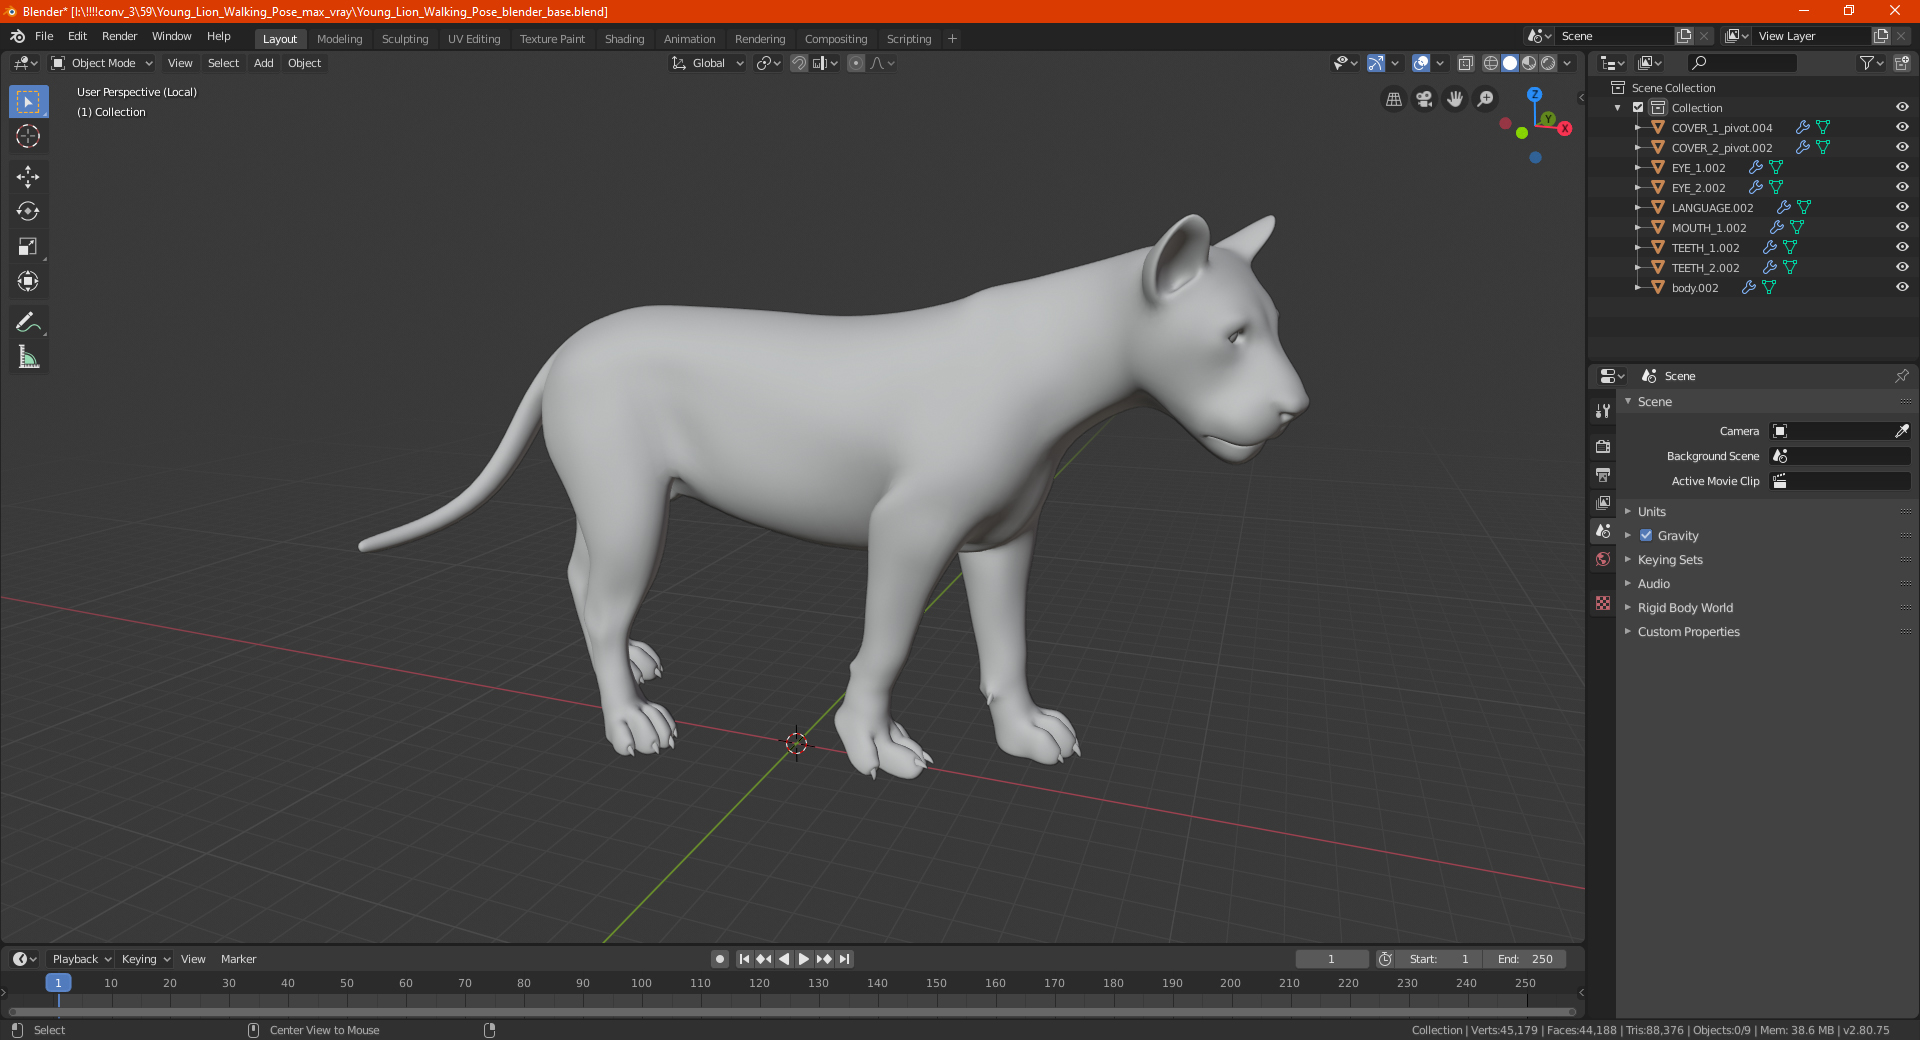This screenshot has width=1920, height=1040.
Task: Open the World properties tab
Action: [1603, 559]
